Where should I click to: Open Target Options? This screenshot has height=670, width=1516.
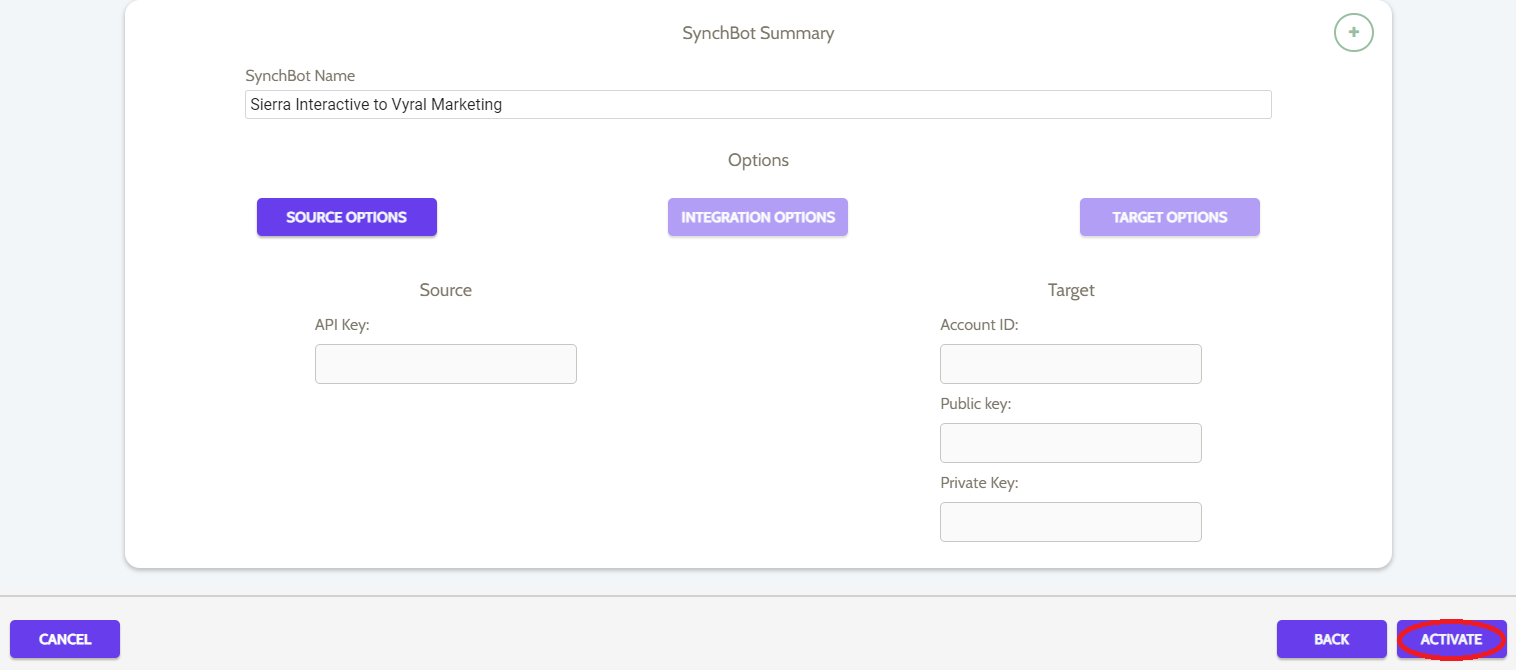[1170, 217]
